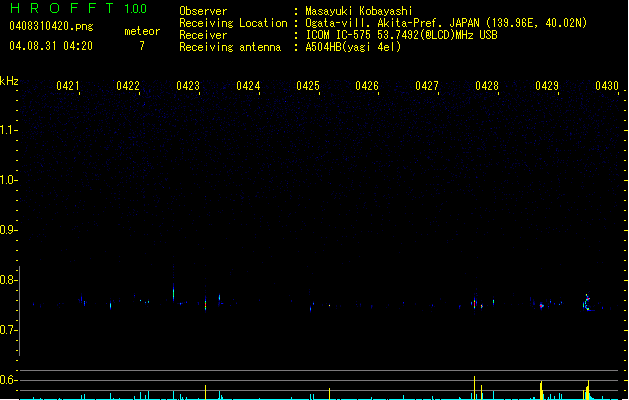Click the date stamp 04.08.31 04:20
The width and height of the screenshot is (629, 400).
coord(51,46)
